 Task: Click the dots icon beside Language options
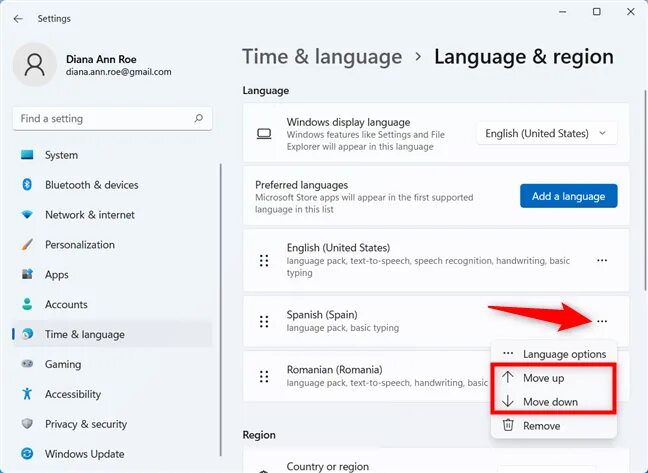coord(508,354)
